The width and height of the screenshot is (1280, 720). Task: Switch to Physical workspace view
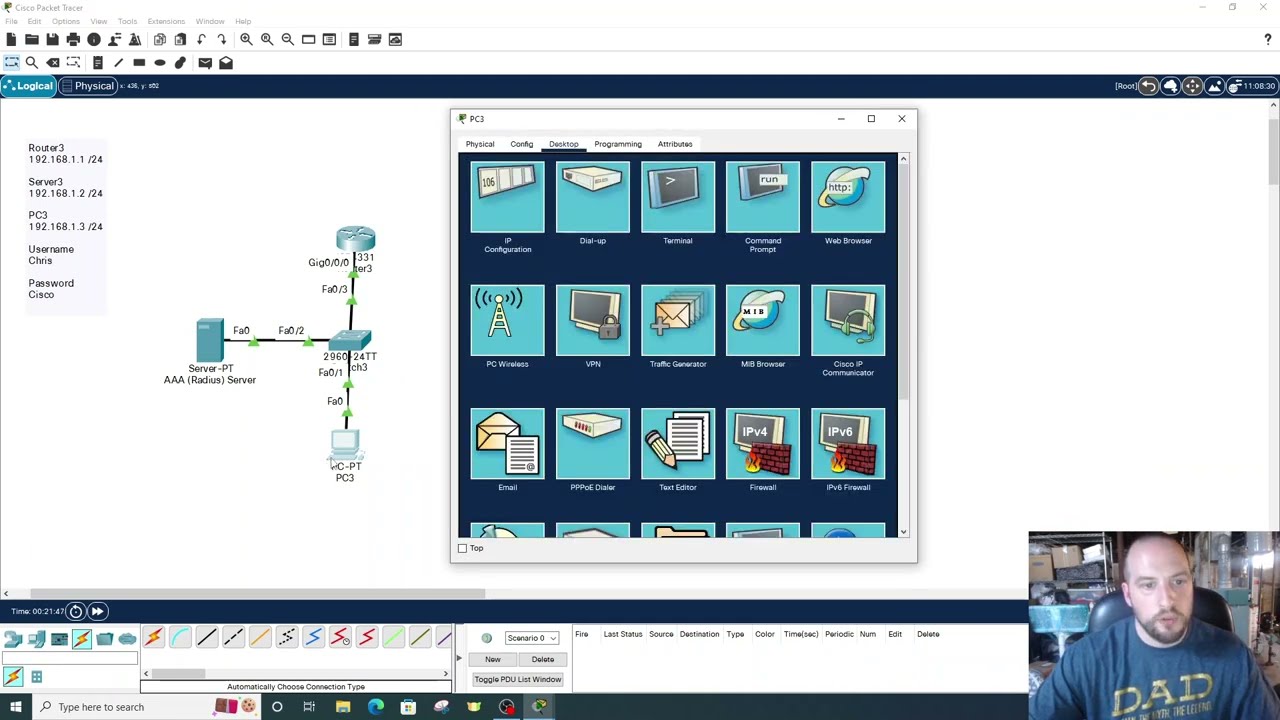pyautogui.click(x=88, y=86)
